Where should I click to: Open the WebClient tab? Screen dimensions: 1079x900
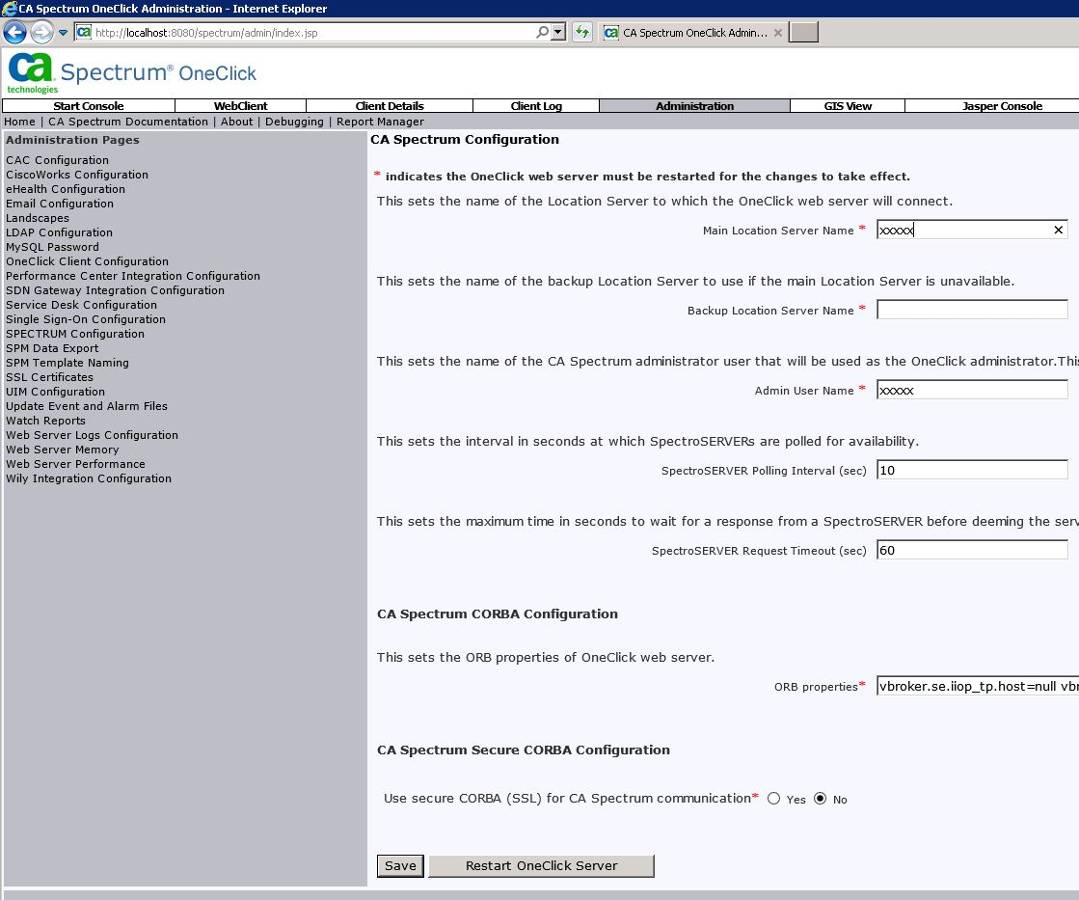tap(241, 106)
